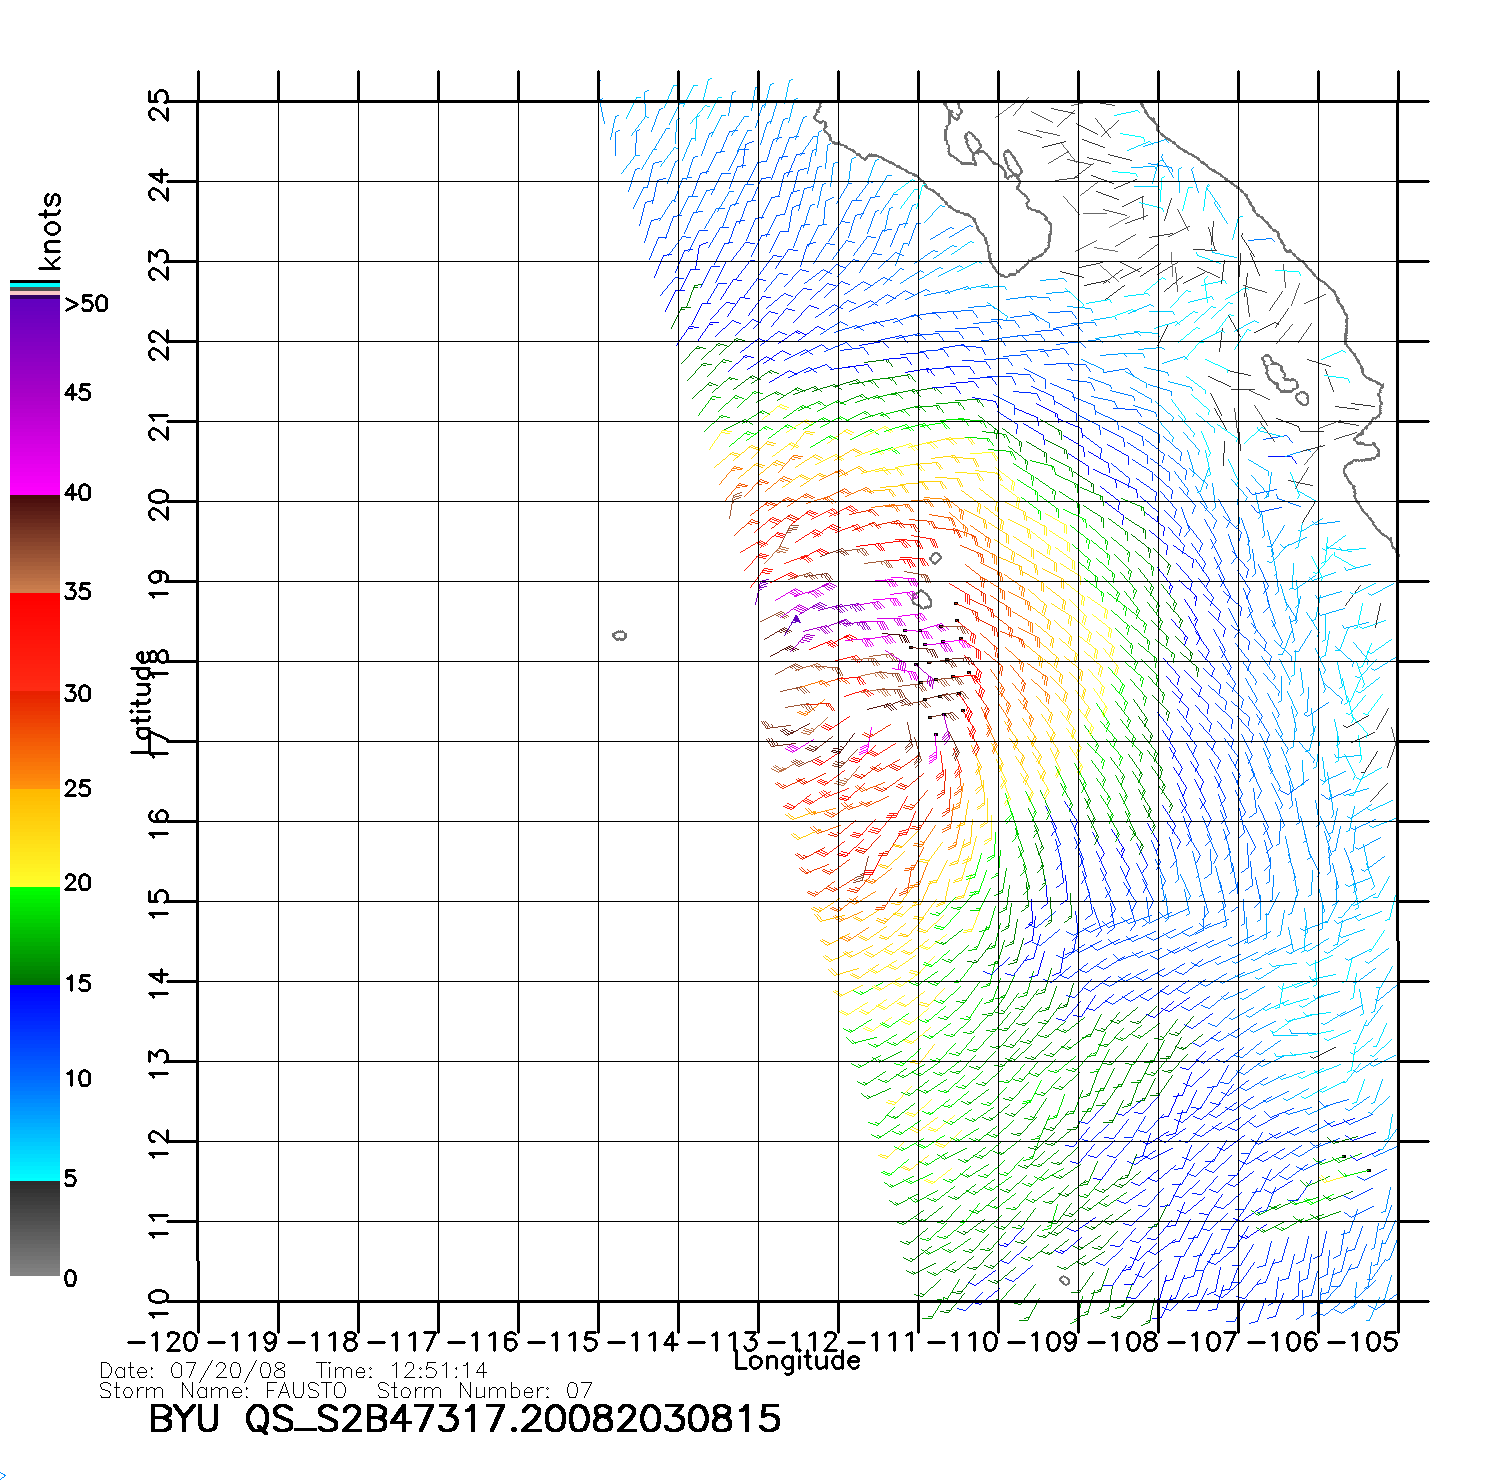Viewport: 1500px width, 1480px height.
Task: Click the gray 0–5 knots color band
Action: click(34, 1228)
